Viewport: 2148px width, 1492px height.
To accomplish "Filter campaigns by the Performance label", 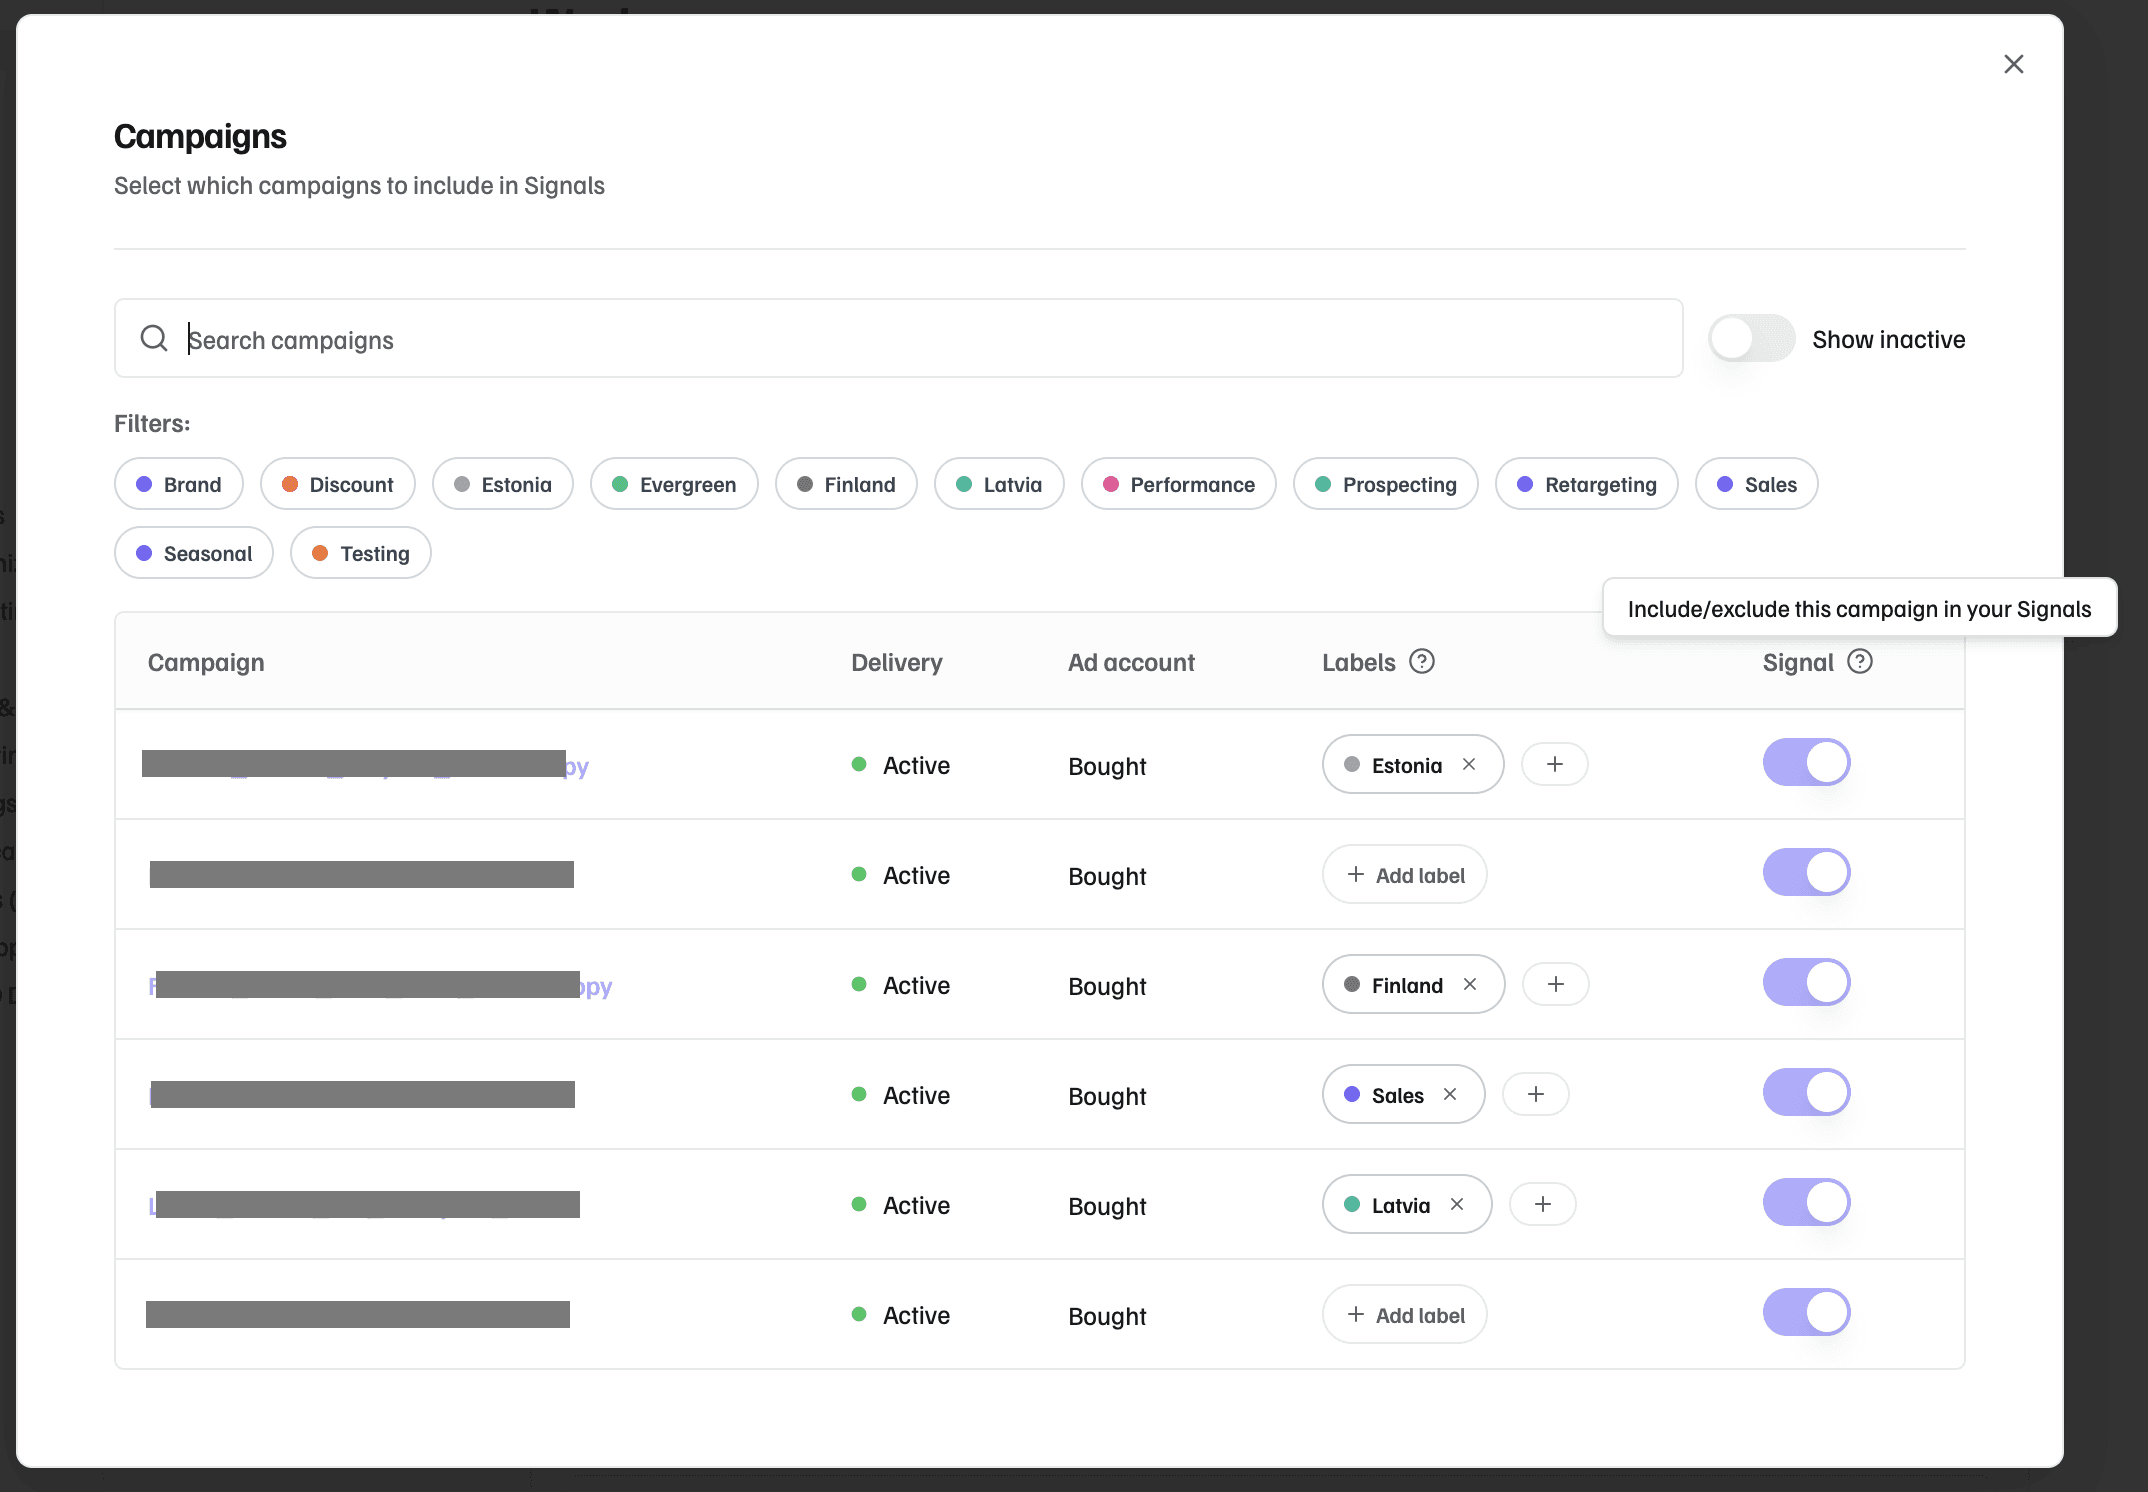I will click(1179, 485).
